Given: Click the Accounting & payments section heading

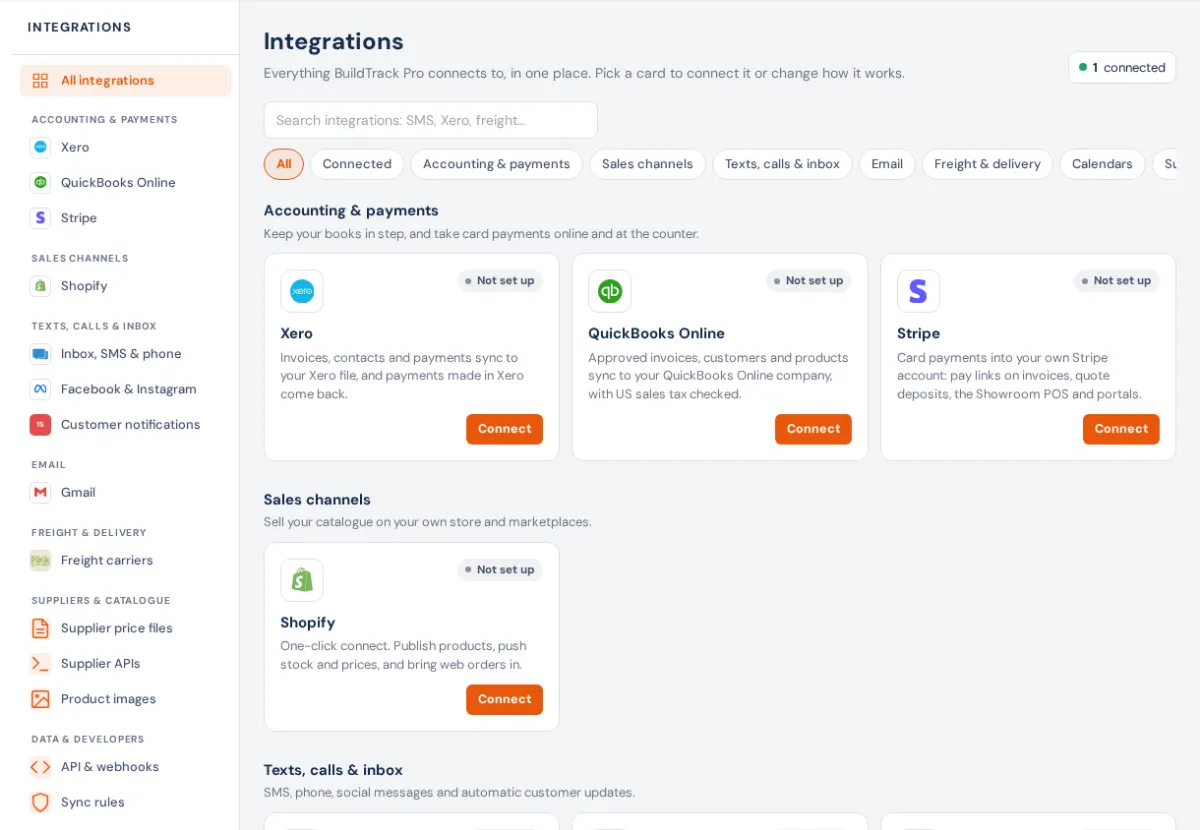Looking at the screenshot, I should coord(351,211).
